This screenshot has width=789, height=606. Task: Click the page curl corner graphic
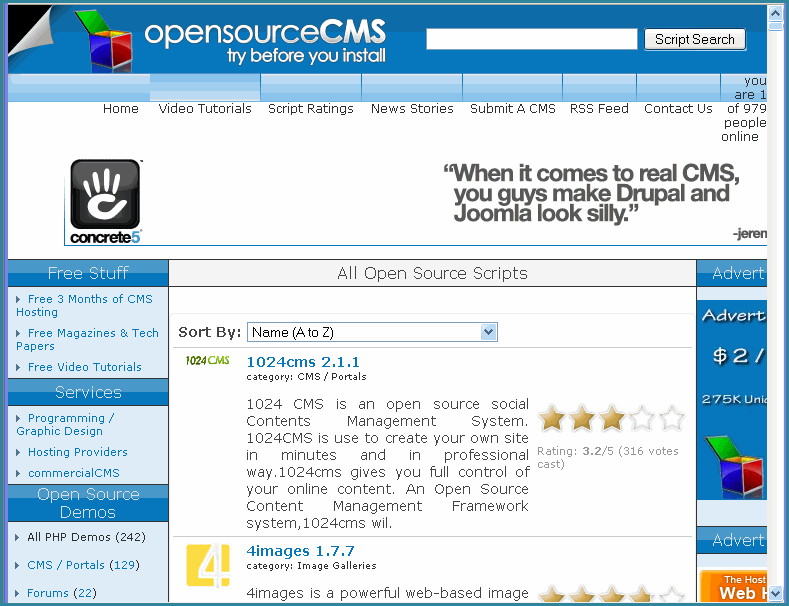point(30,31)
